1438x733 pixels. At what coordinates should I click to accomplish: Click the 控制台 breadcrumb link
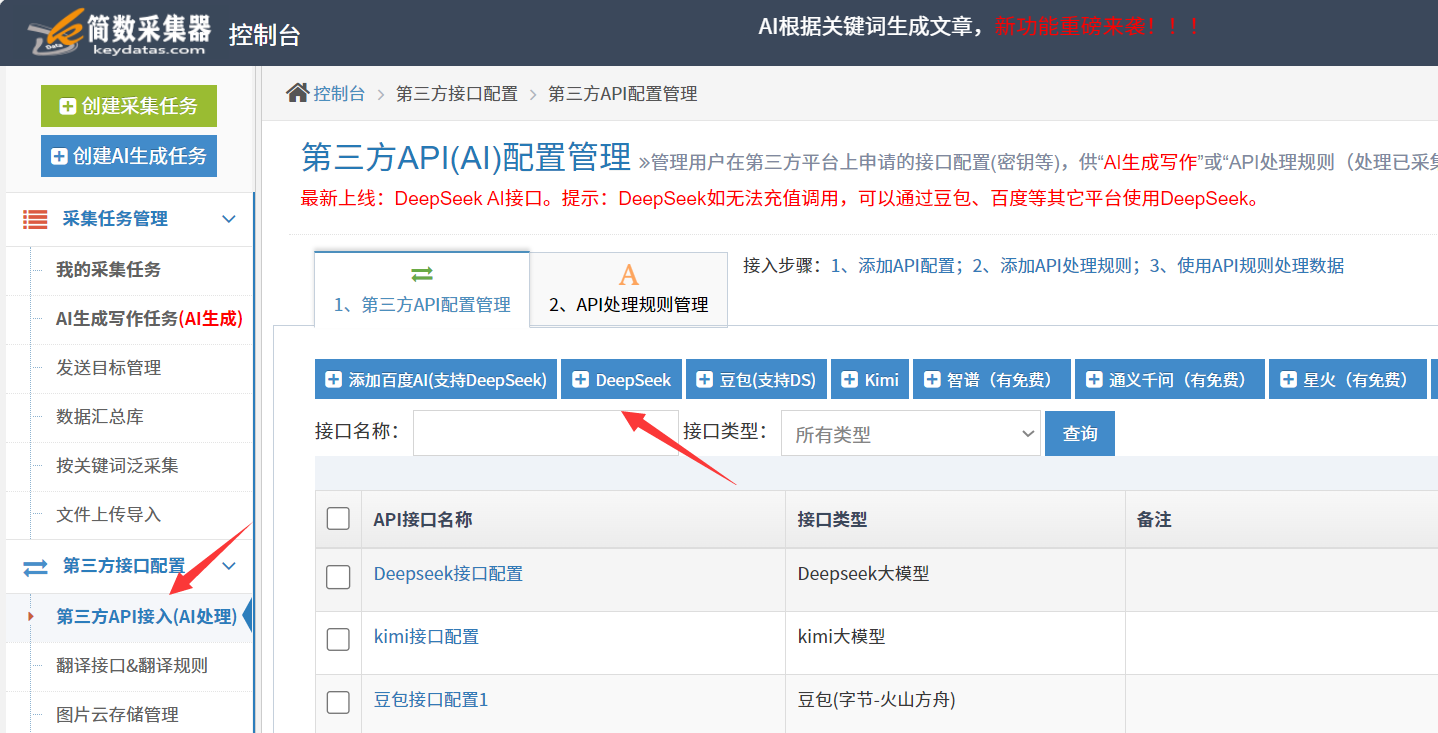tap(339, 94)
